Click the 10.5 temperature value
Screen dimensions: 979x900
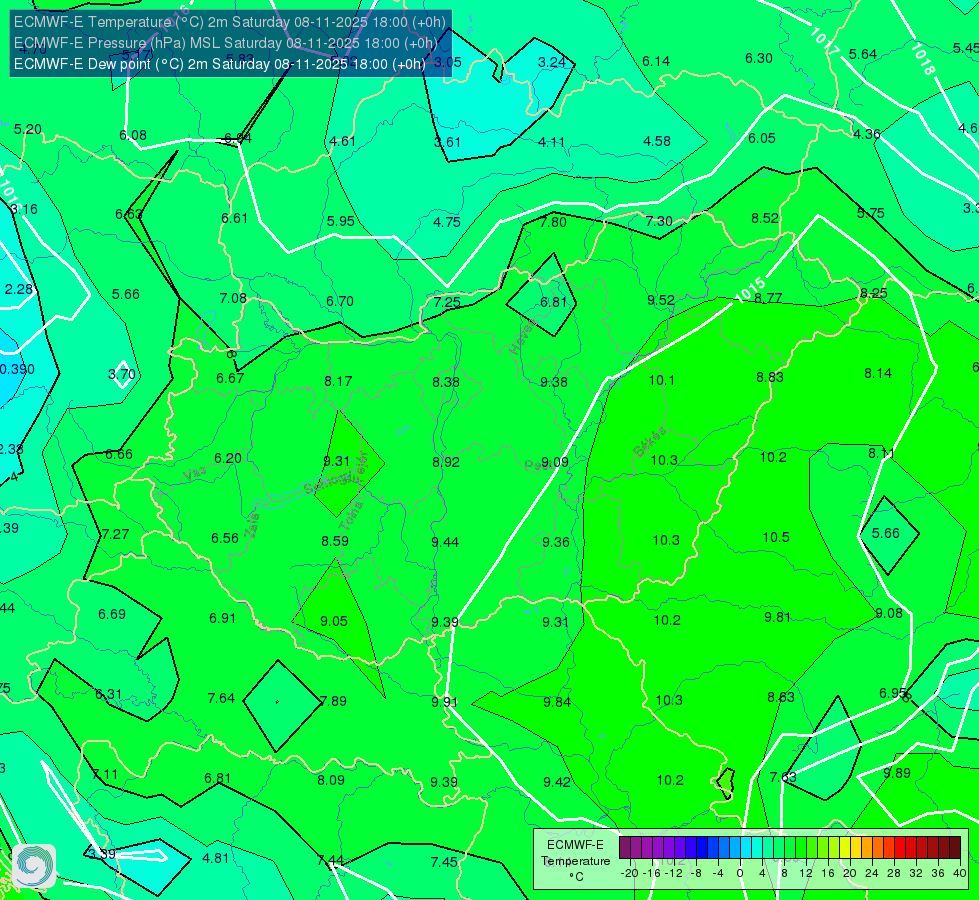pos(776,537)
